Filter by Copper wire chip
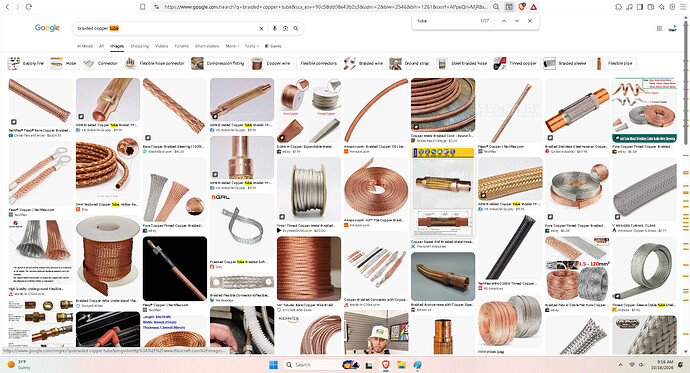This screenshot has height=373, width=690. 272,63
